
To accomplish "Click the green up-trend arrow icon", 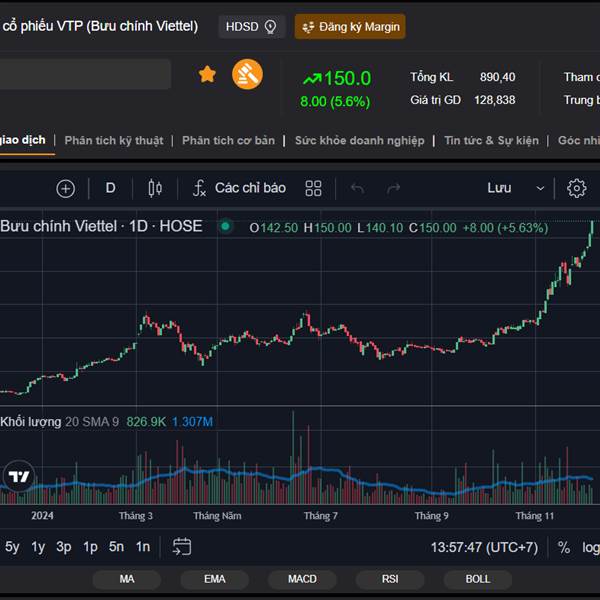I will (312, 79).
